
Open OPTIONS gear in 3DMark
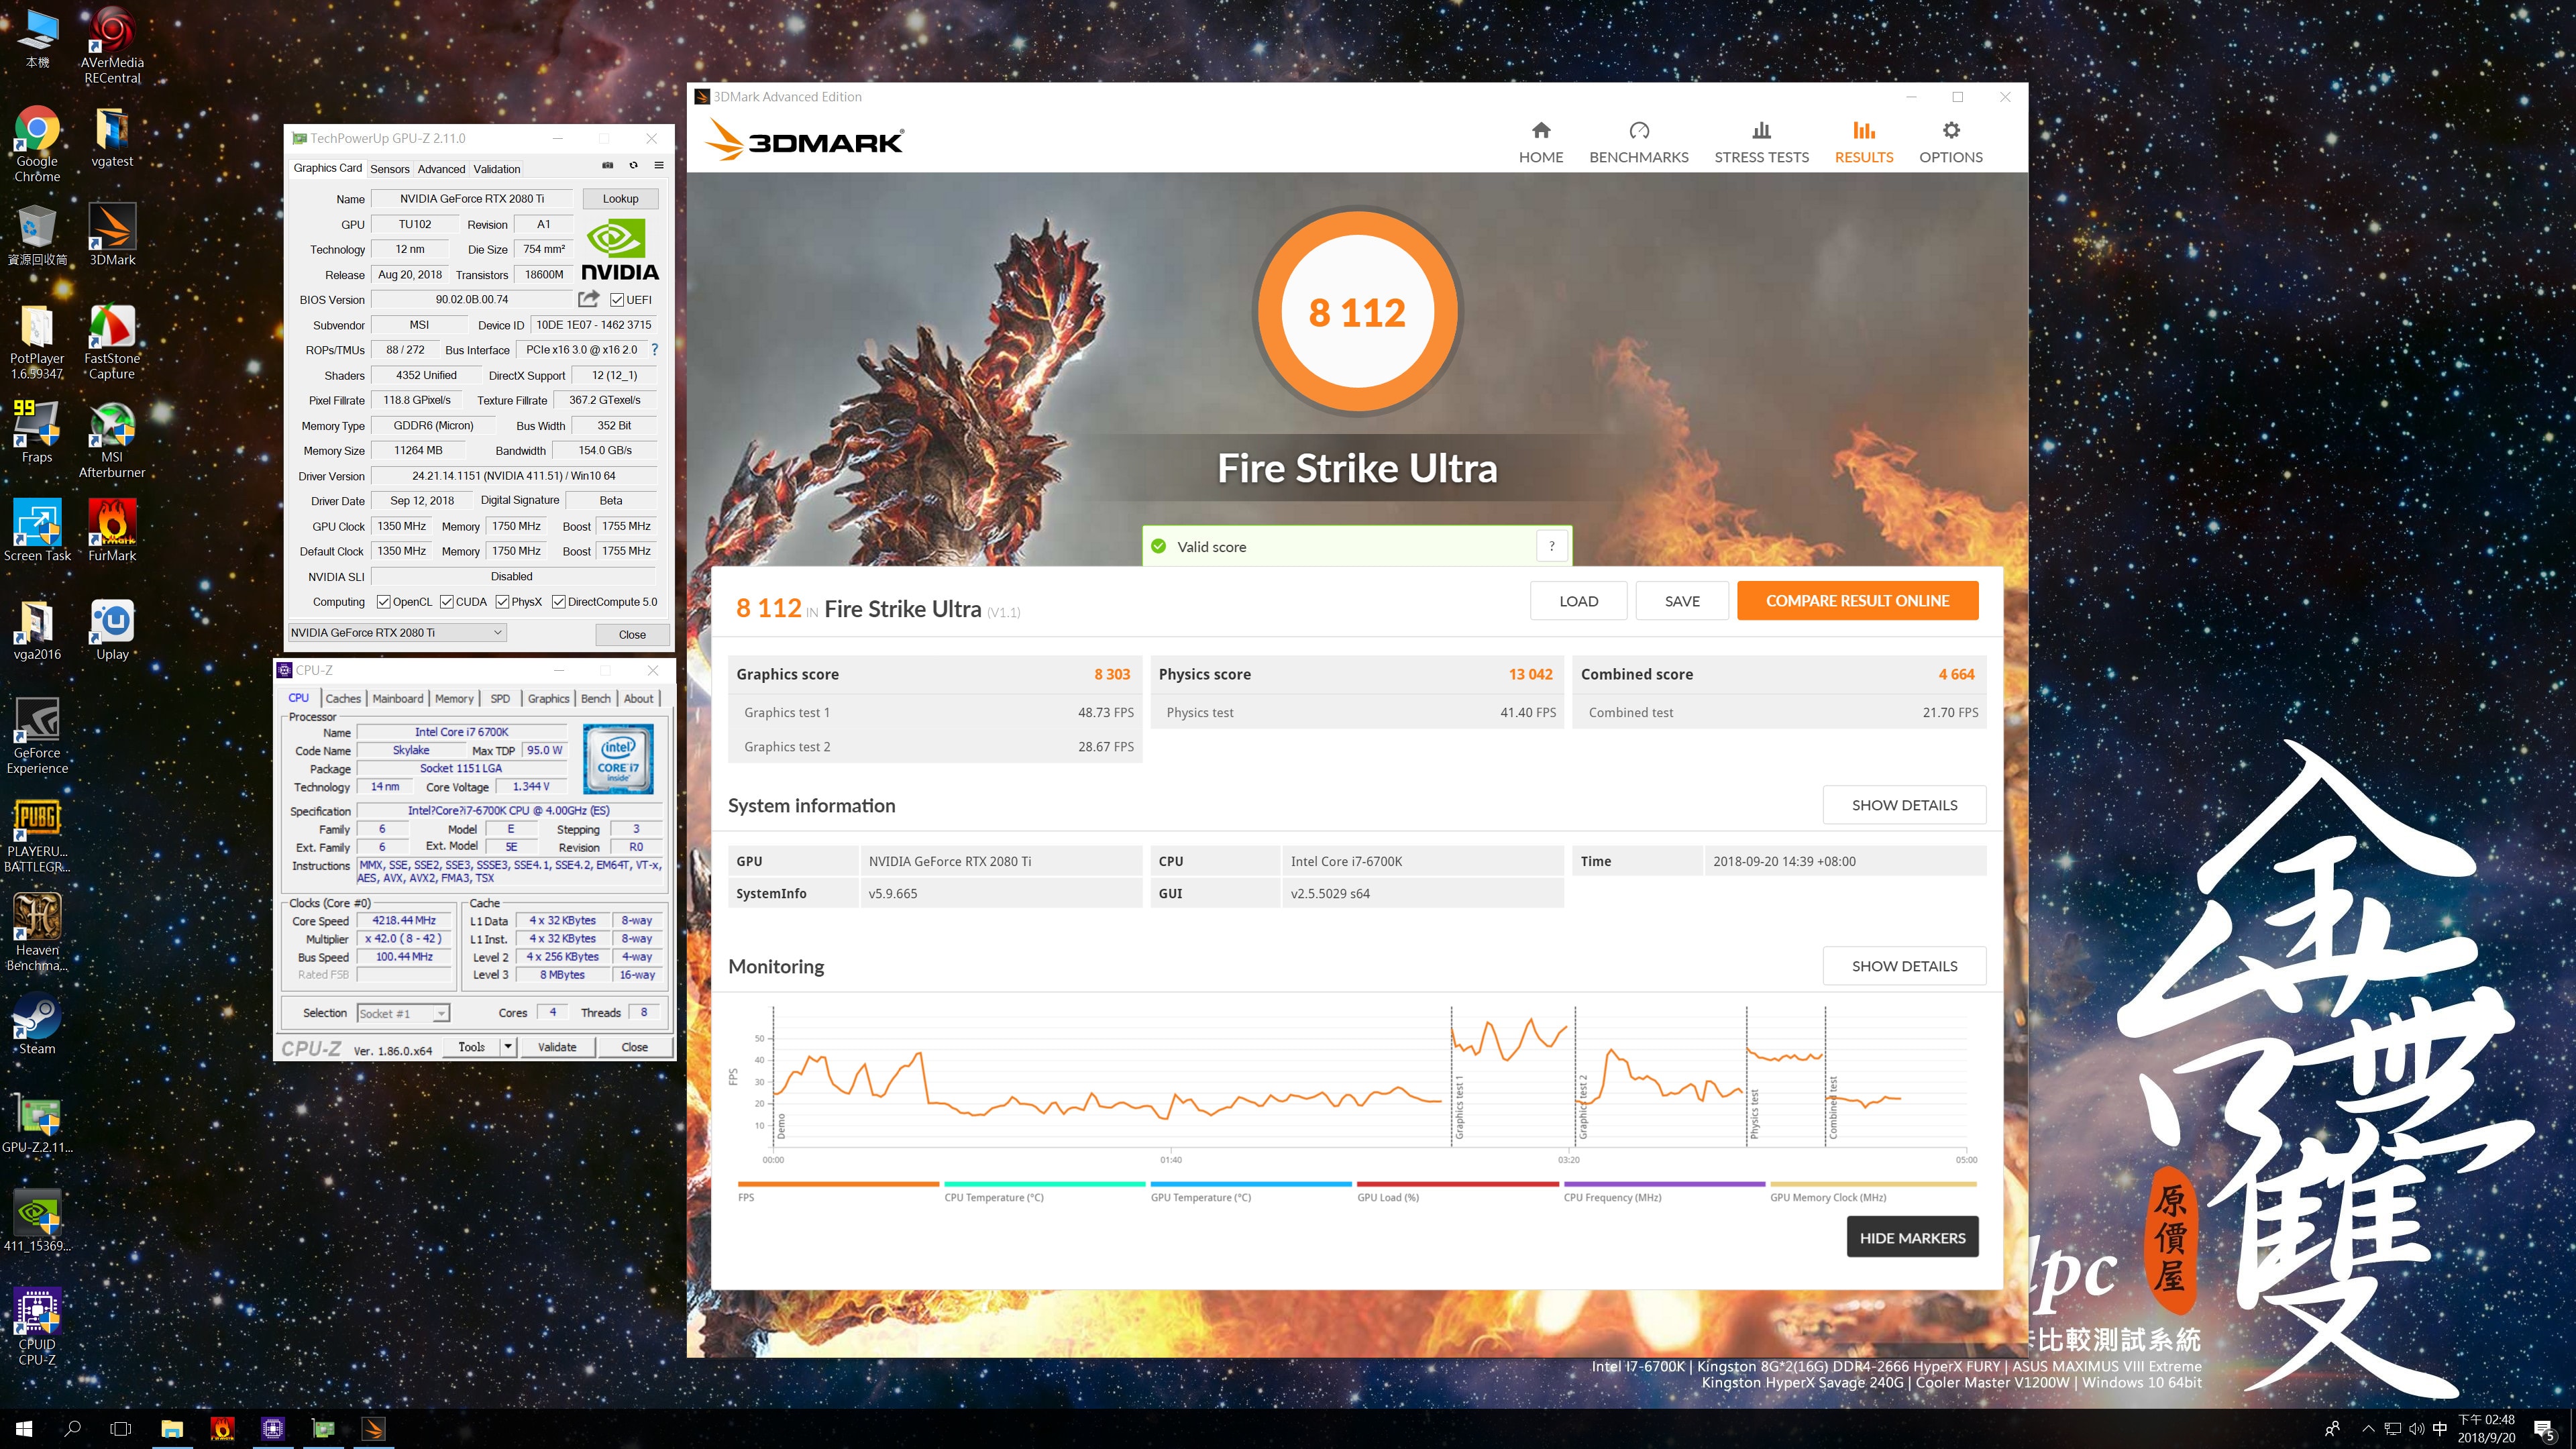(1950, 143)
